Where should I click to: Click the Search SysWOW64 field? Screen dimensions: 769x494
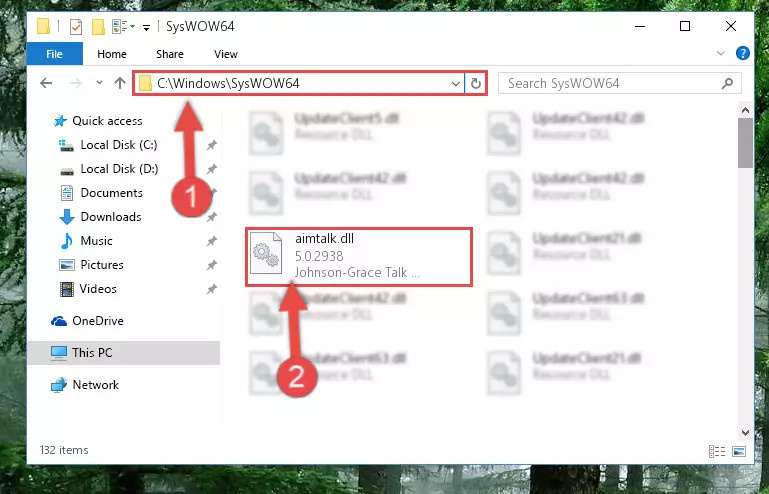click(x=619, y=83)
